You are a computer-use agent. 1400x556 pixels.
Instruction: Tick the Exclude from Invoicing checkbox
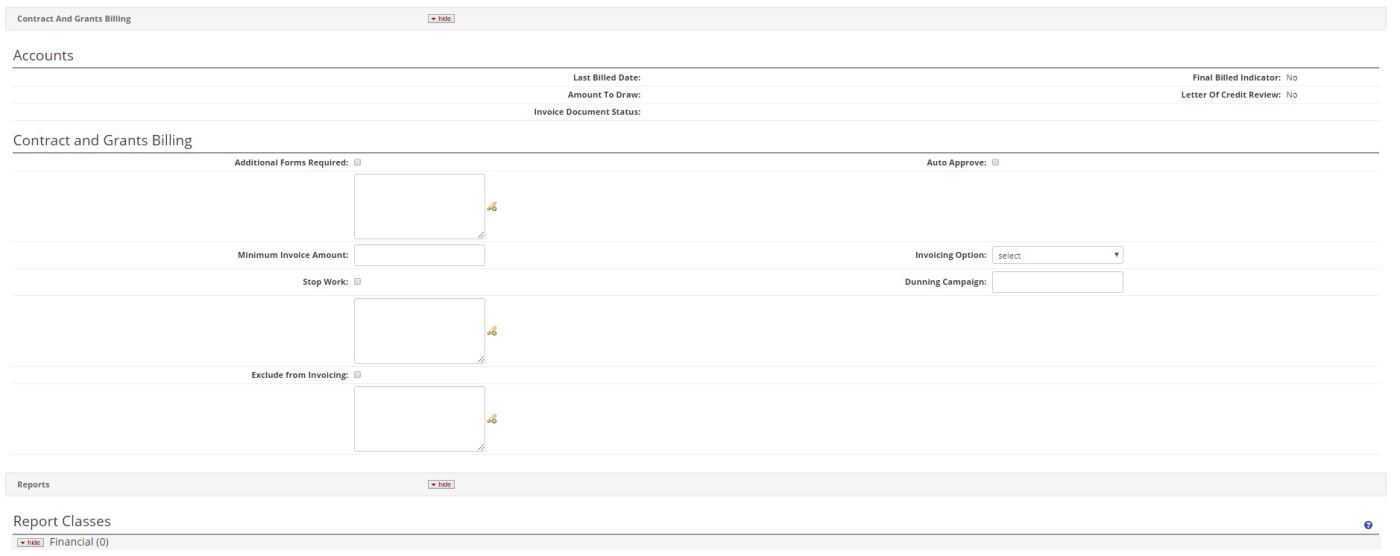tap(358, 375)
